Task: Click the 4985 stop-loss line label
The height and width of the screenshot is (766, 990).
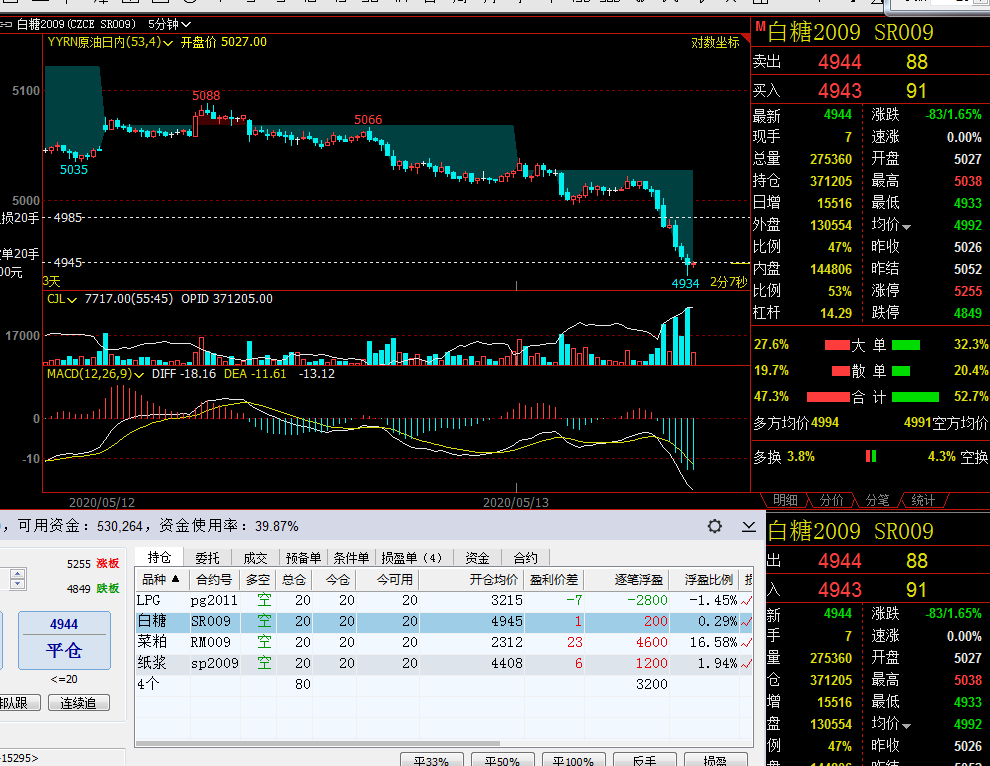Action: [x=68, y=218]
